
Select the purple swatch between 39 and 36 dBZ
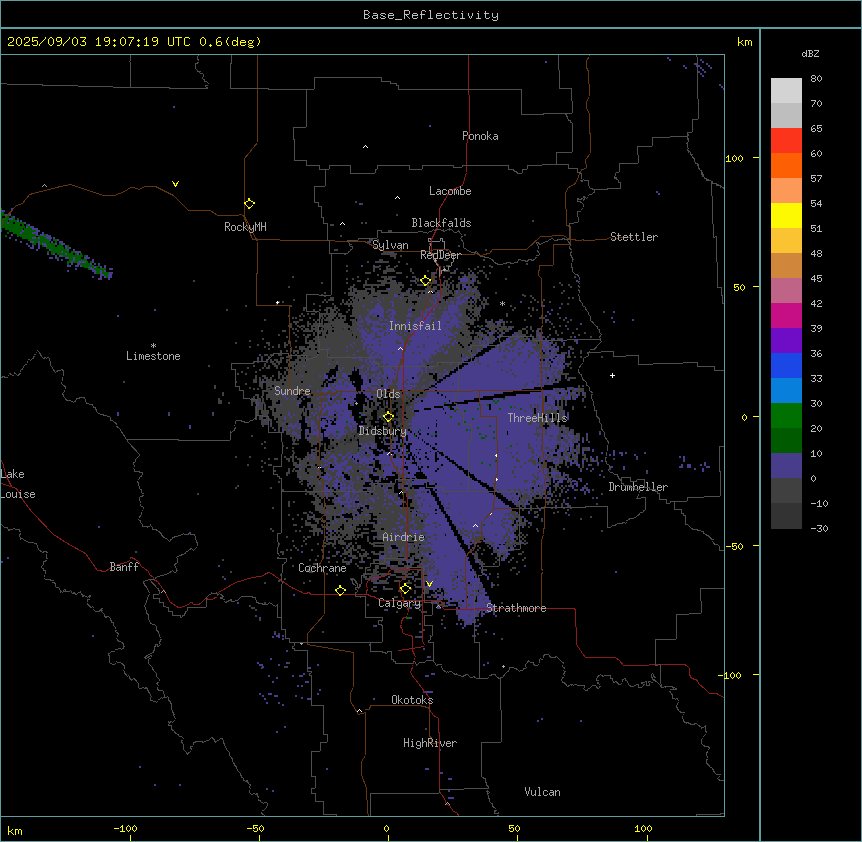[786, 341]
